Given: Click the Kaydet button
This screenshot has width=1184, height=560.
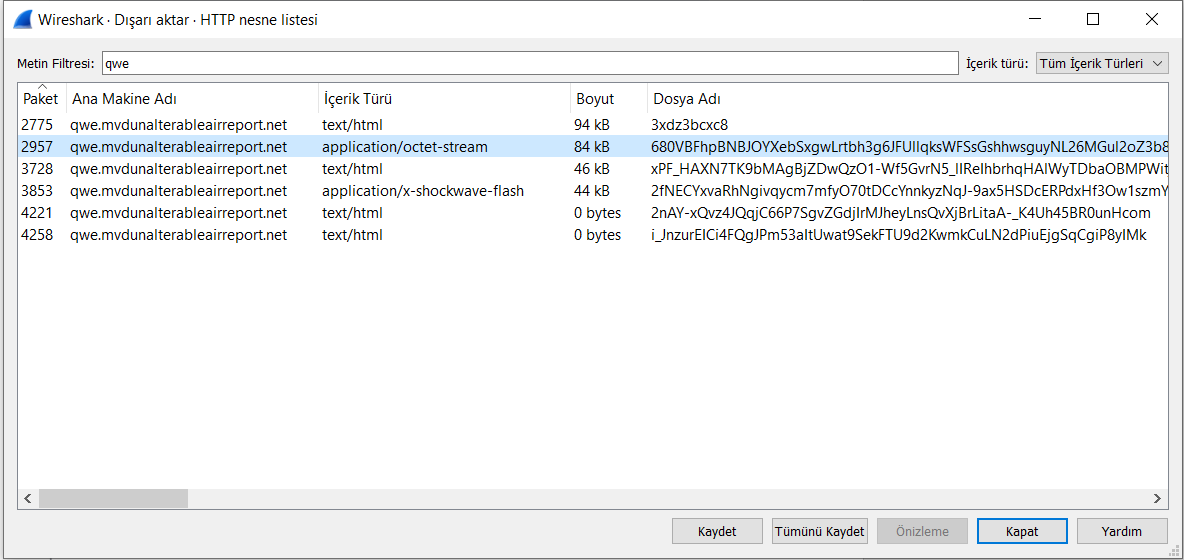Looking at the screenshot, I should (717, 531).
